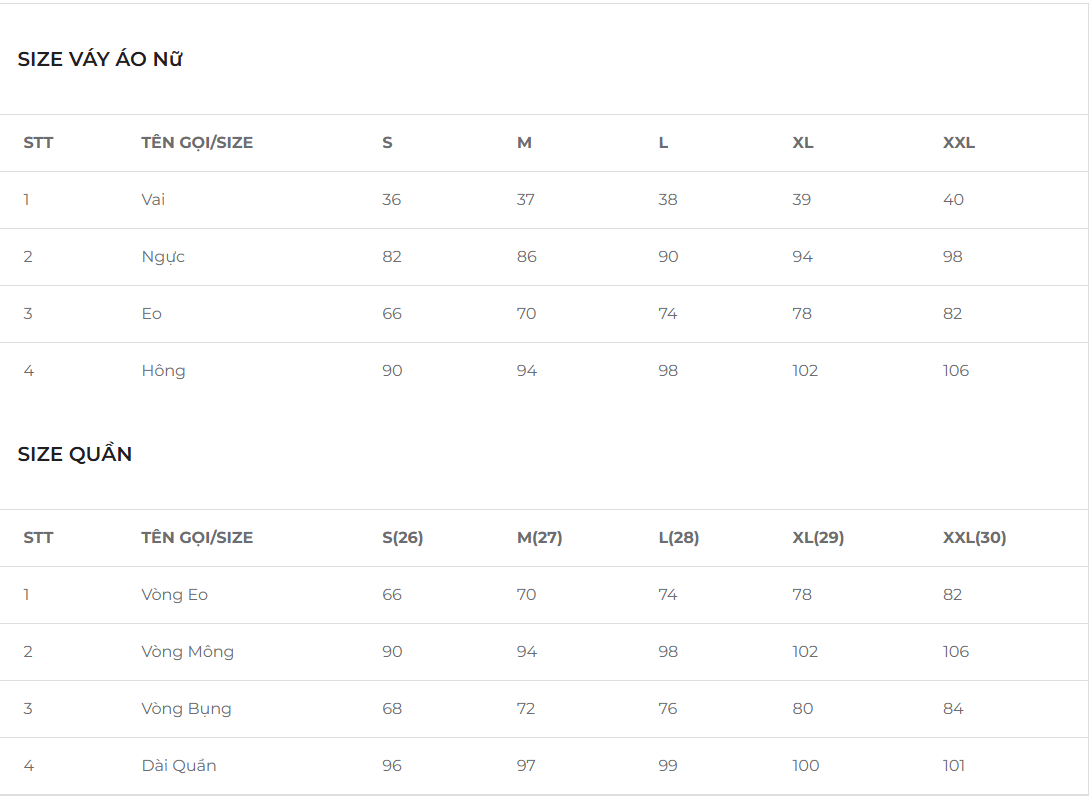
Task: Click the "Ngực" row label
Action: pyautogui.click(x=163, y=257)
